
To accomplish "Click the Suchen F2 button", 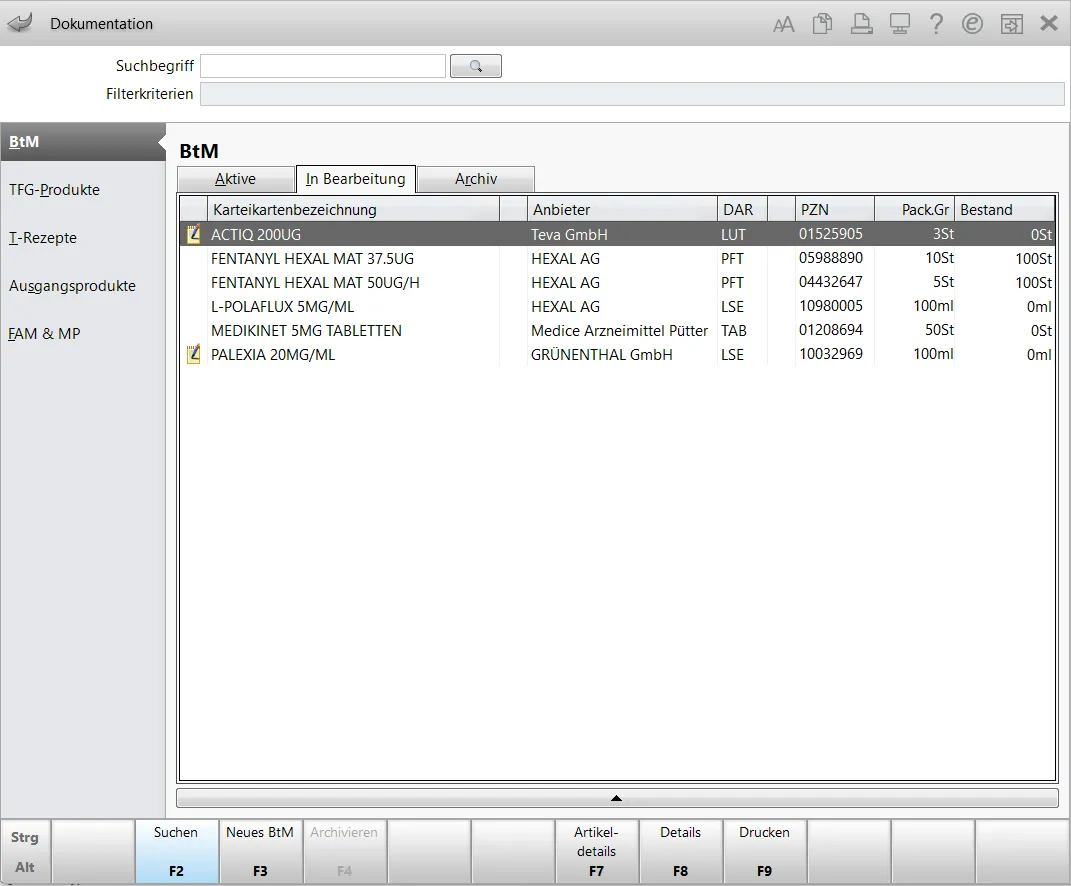I will point(176,851).
